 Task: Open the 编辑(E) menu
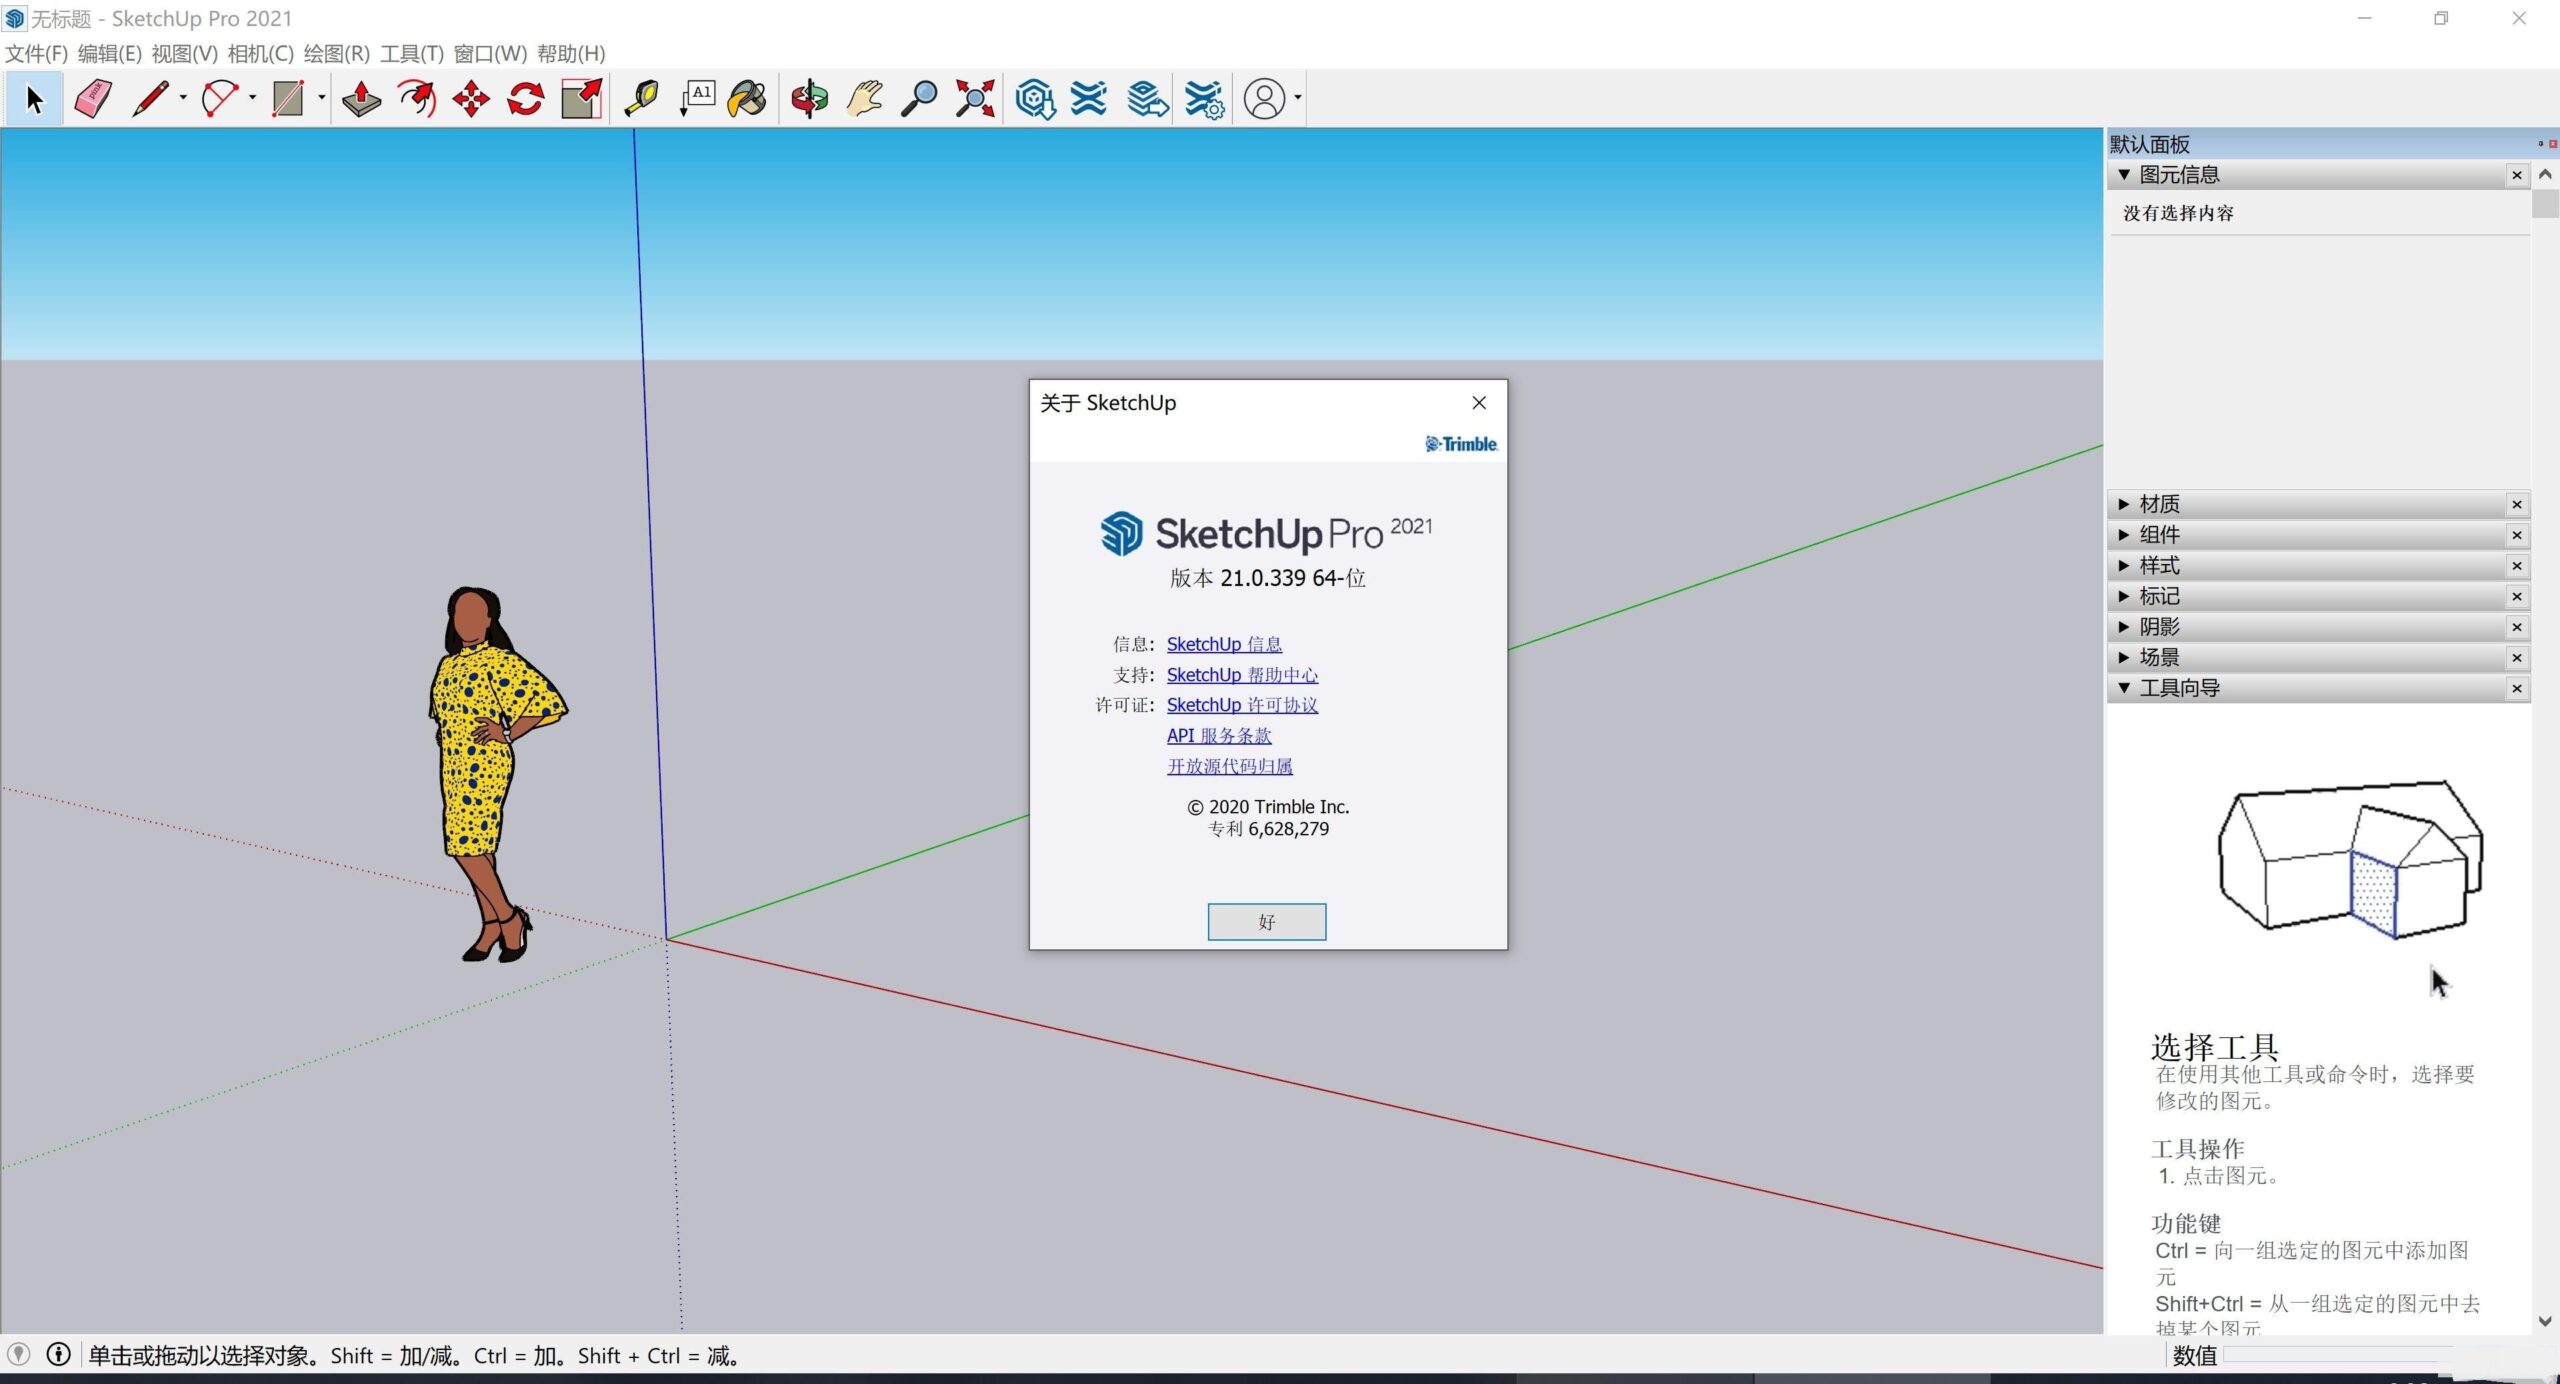pyautogui.click(x=110, y=54)
